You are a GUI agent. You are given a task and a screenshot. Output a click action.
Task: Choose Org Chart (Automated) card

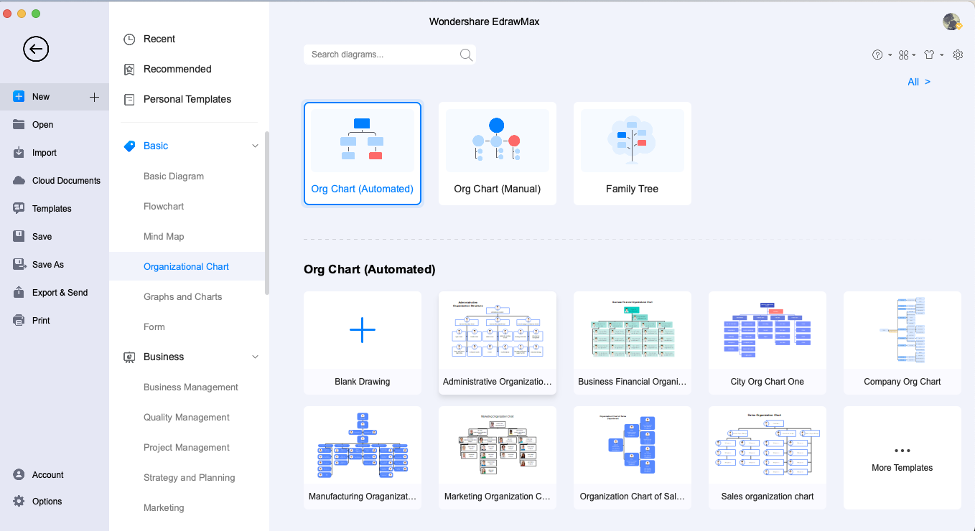(x=362, y=153)
